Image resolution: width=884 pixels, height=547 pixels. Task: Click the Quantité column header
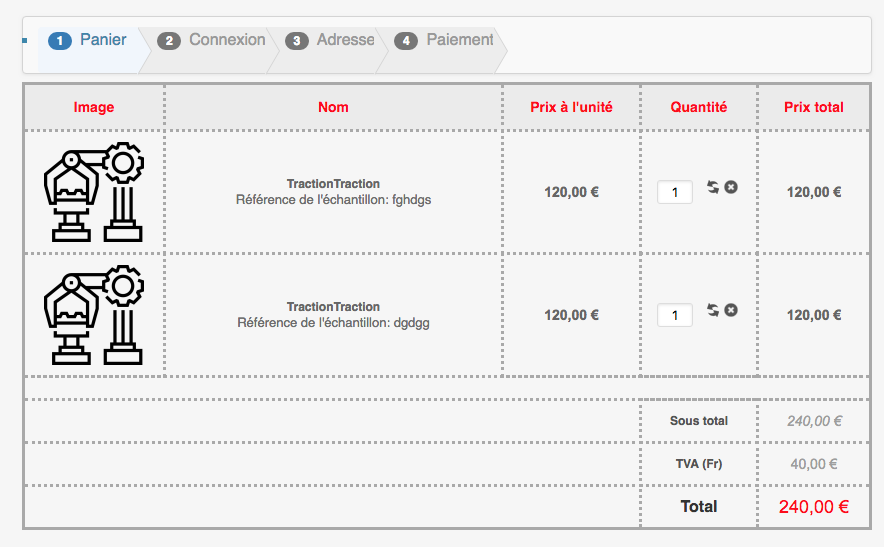(699, 107)
